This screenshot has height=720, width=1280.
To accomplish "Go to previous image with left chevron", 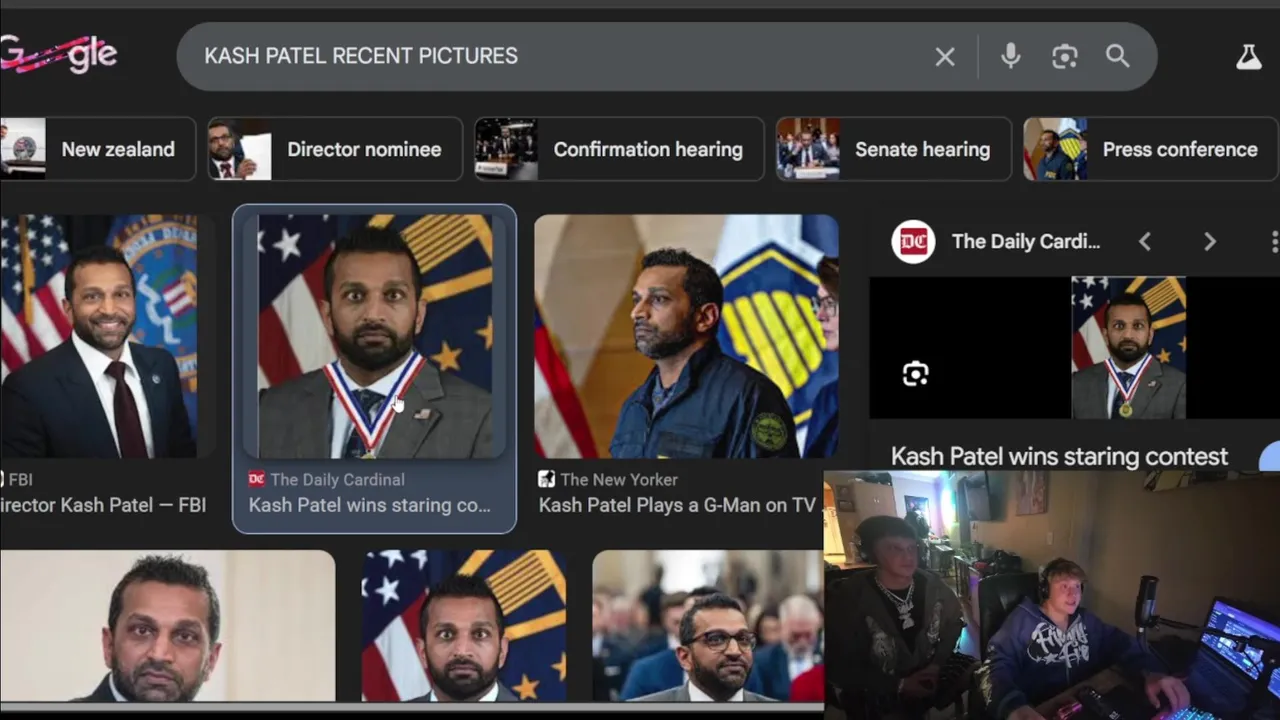I will [x=1145, y=241].
